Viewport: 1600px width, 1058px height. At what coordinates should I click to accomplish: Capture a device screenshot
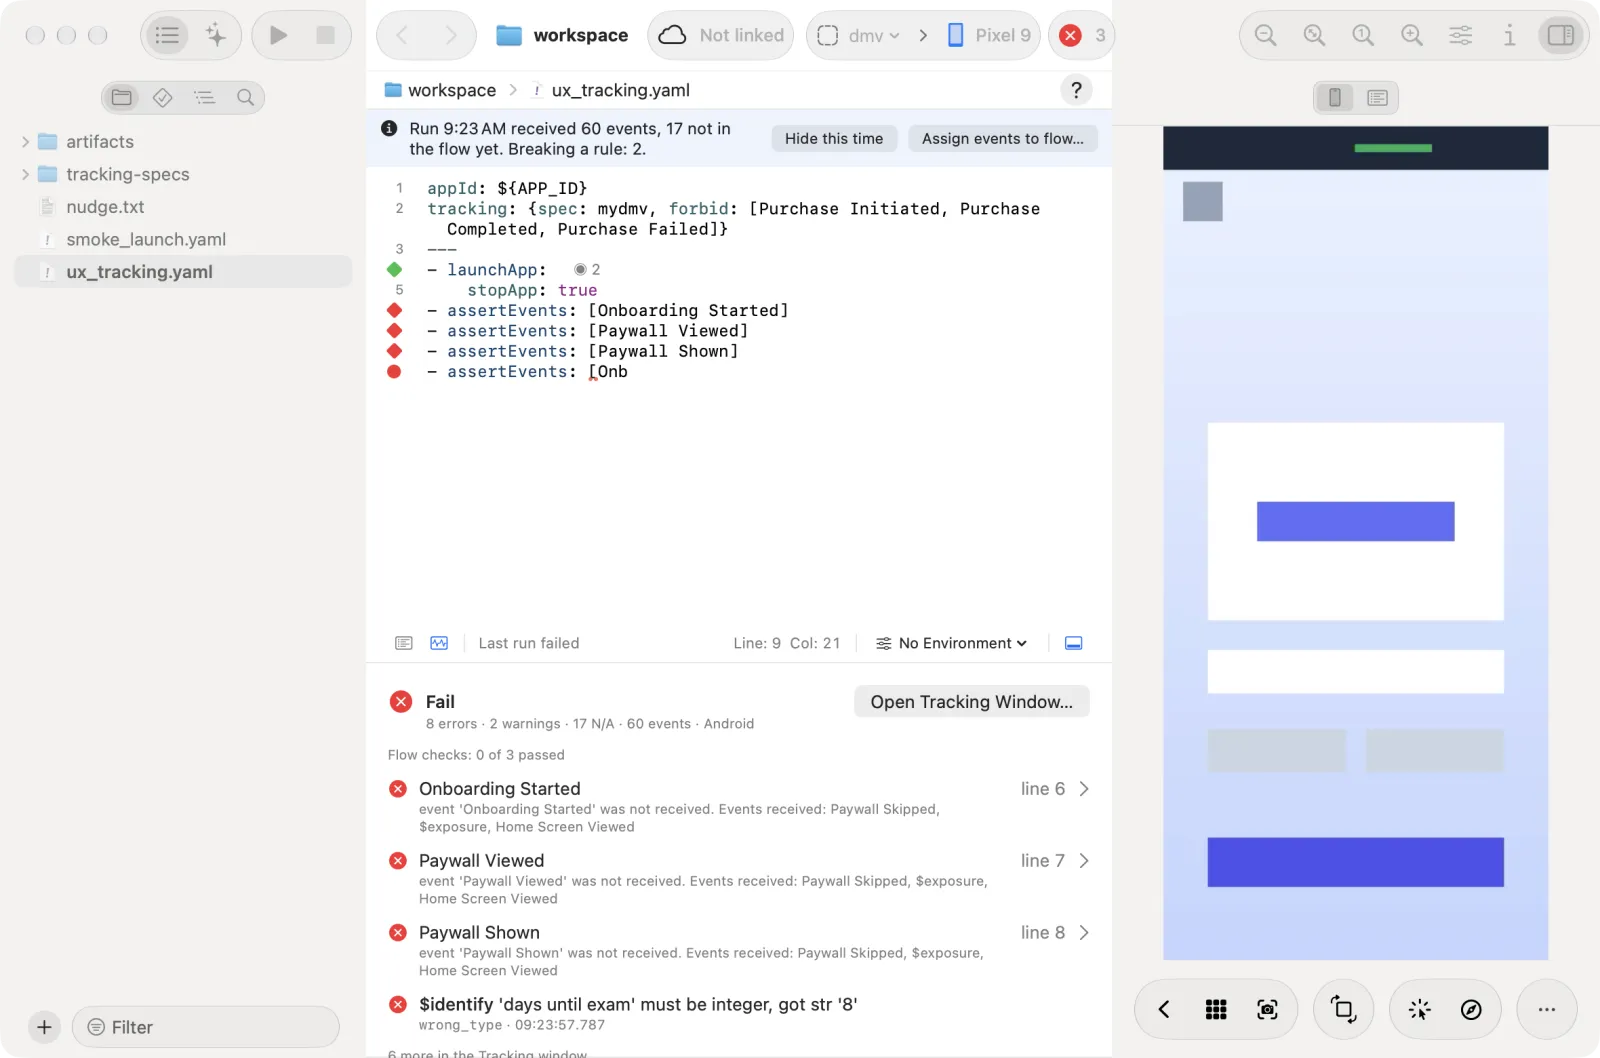click(x=1267, y=1009)
